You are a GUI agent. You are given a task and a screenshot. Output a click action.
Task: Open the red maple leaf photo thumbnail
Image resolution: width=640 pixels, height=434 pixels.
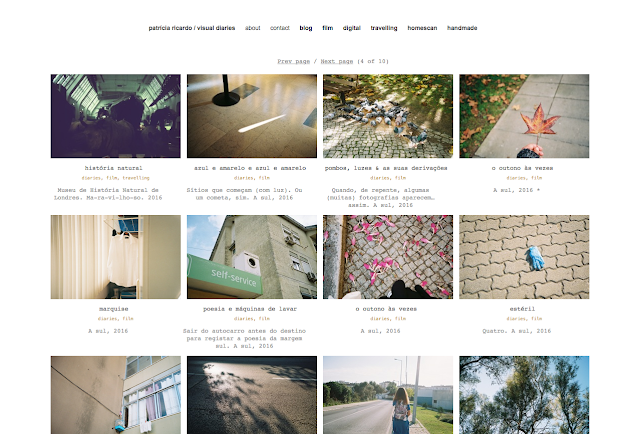click(524, 116)
